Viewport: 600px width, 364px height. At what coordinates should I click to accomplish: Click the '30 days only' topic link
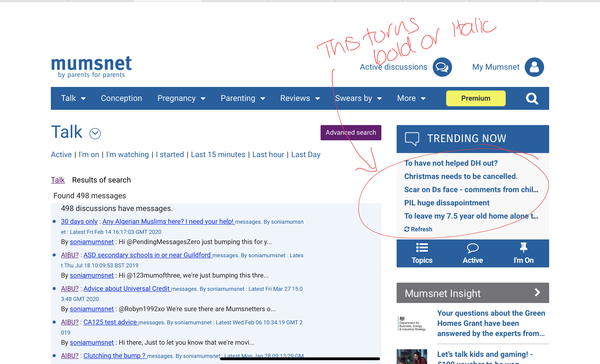tap(79, 222)
